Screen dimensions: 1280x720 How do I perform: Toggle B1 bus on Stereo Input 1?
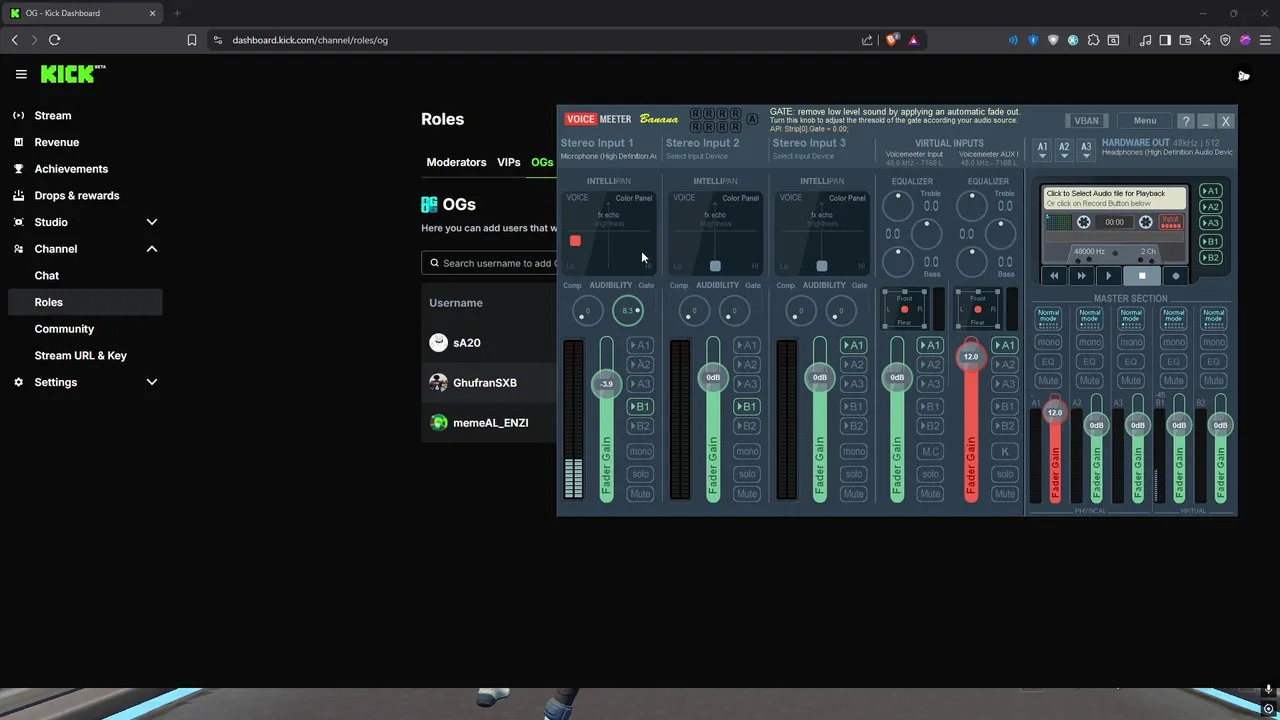tap(640, 407)
